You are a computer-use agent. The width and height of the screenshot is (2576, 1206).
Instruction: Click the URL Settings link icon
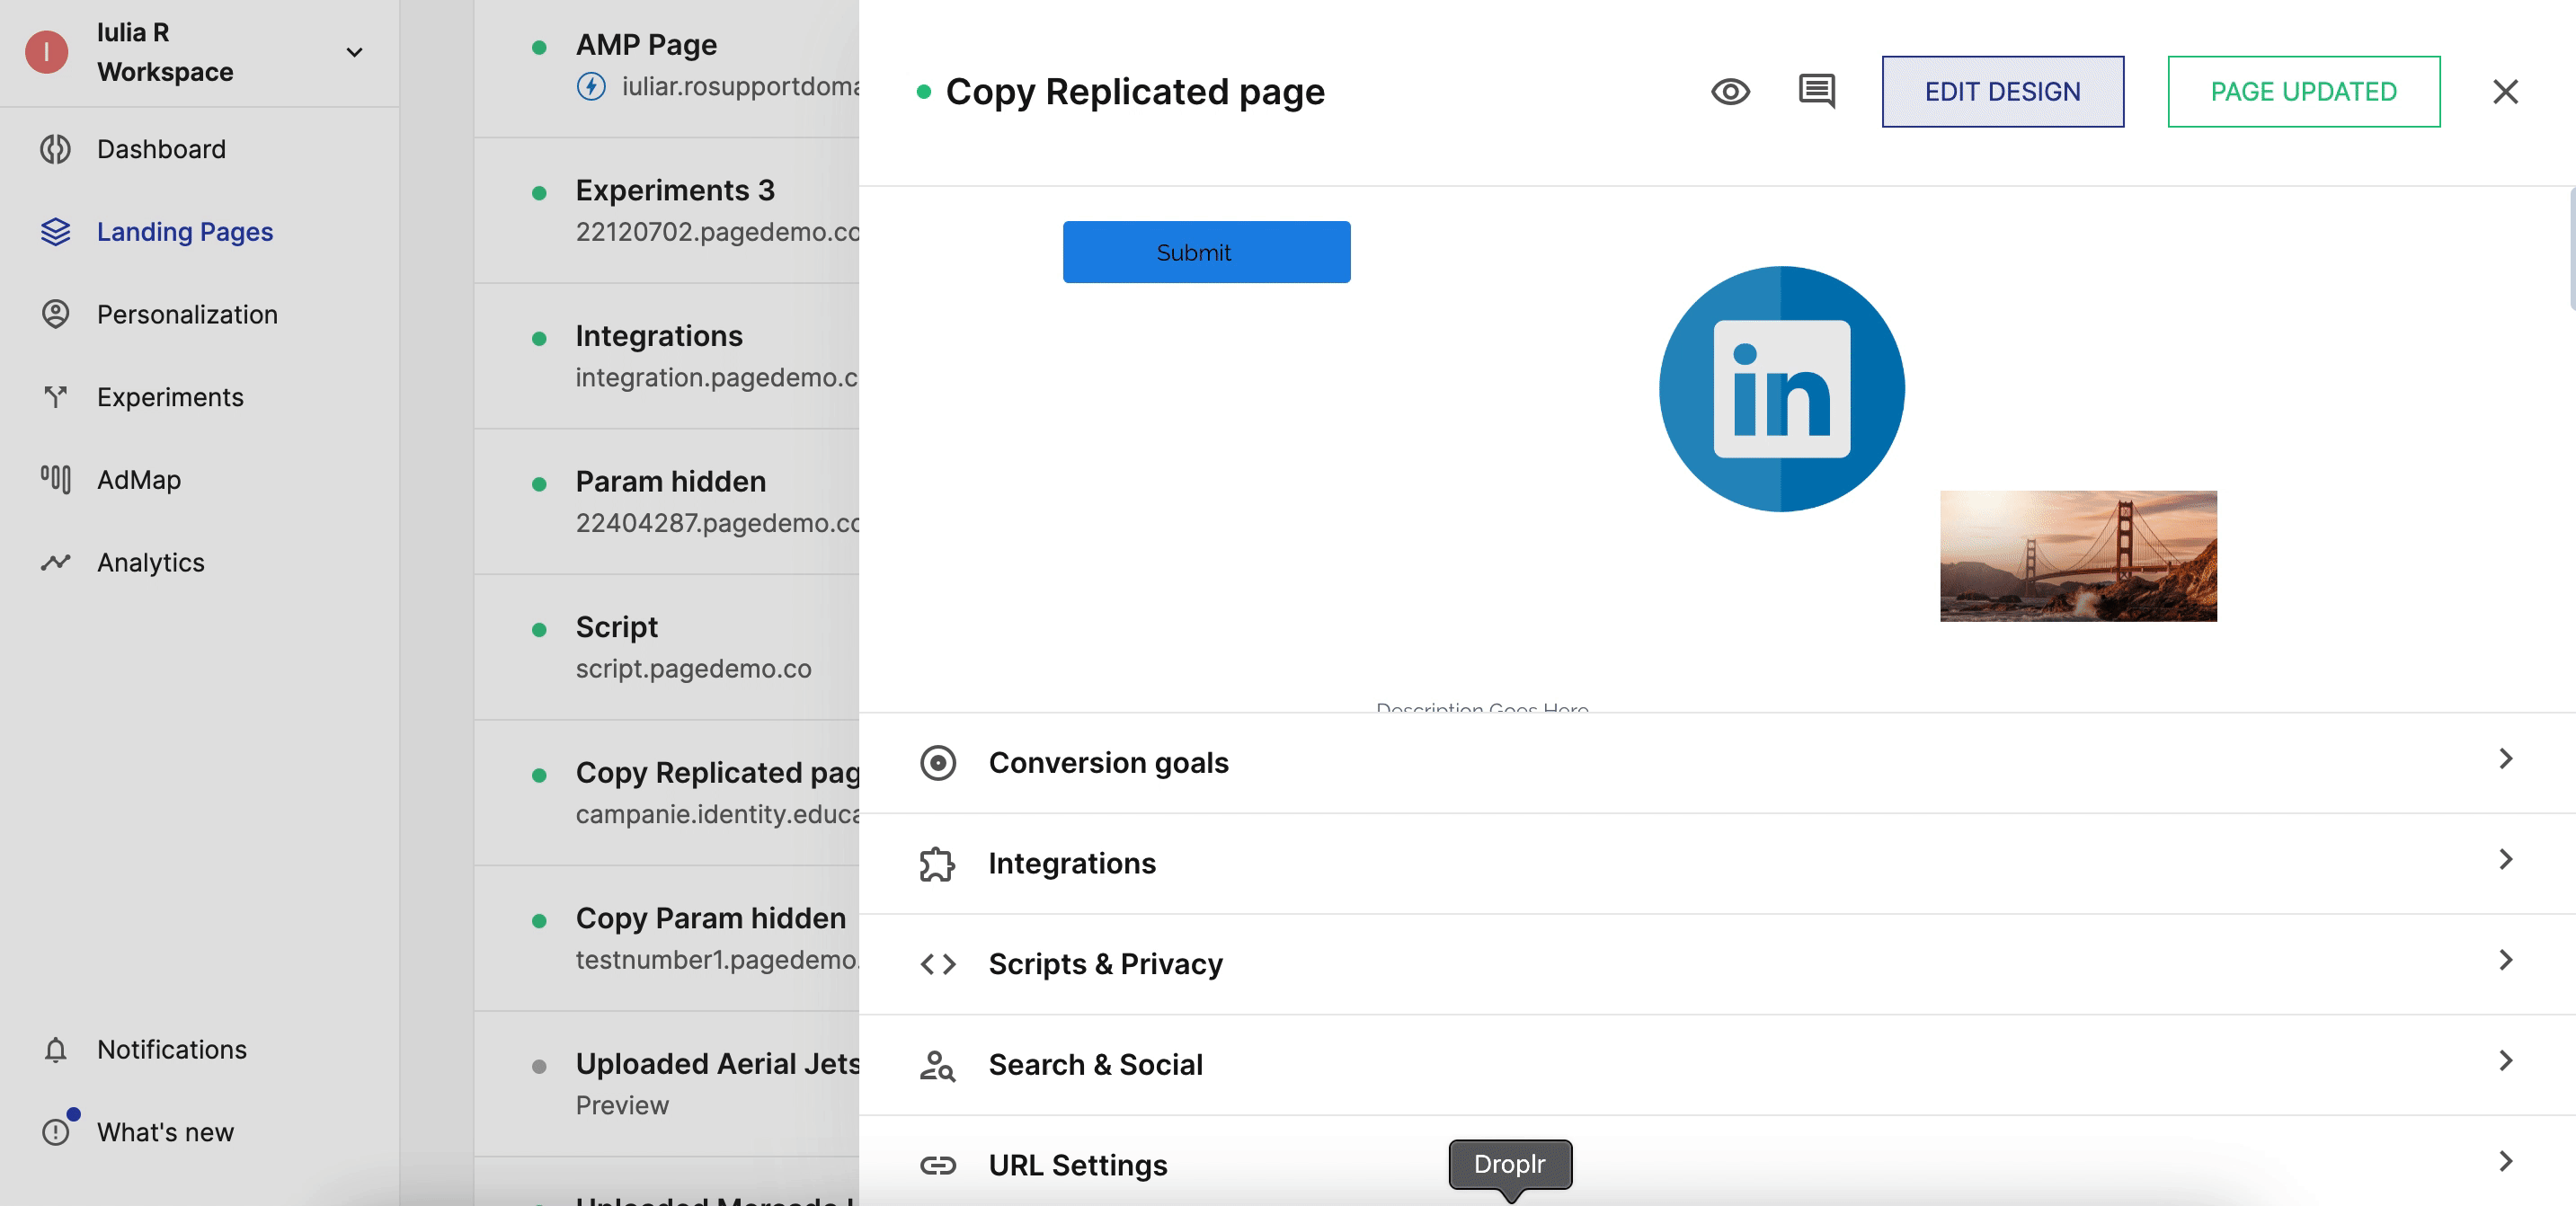click(x=937, y=1165)
